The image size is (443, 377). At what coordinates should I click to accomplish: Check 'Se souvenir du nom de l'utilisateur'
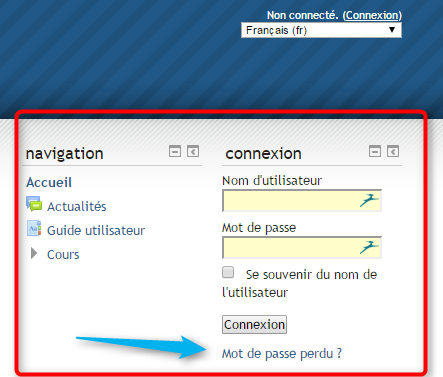coord(228,272)
